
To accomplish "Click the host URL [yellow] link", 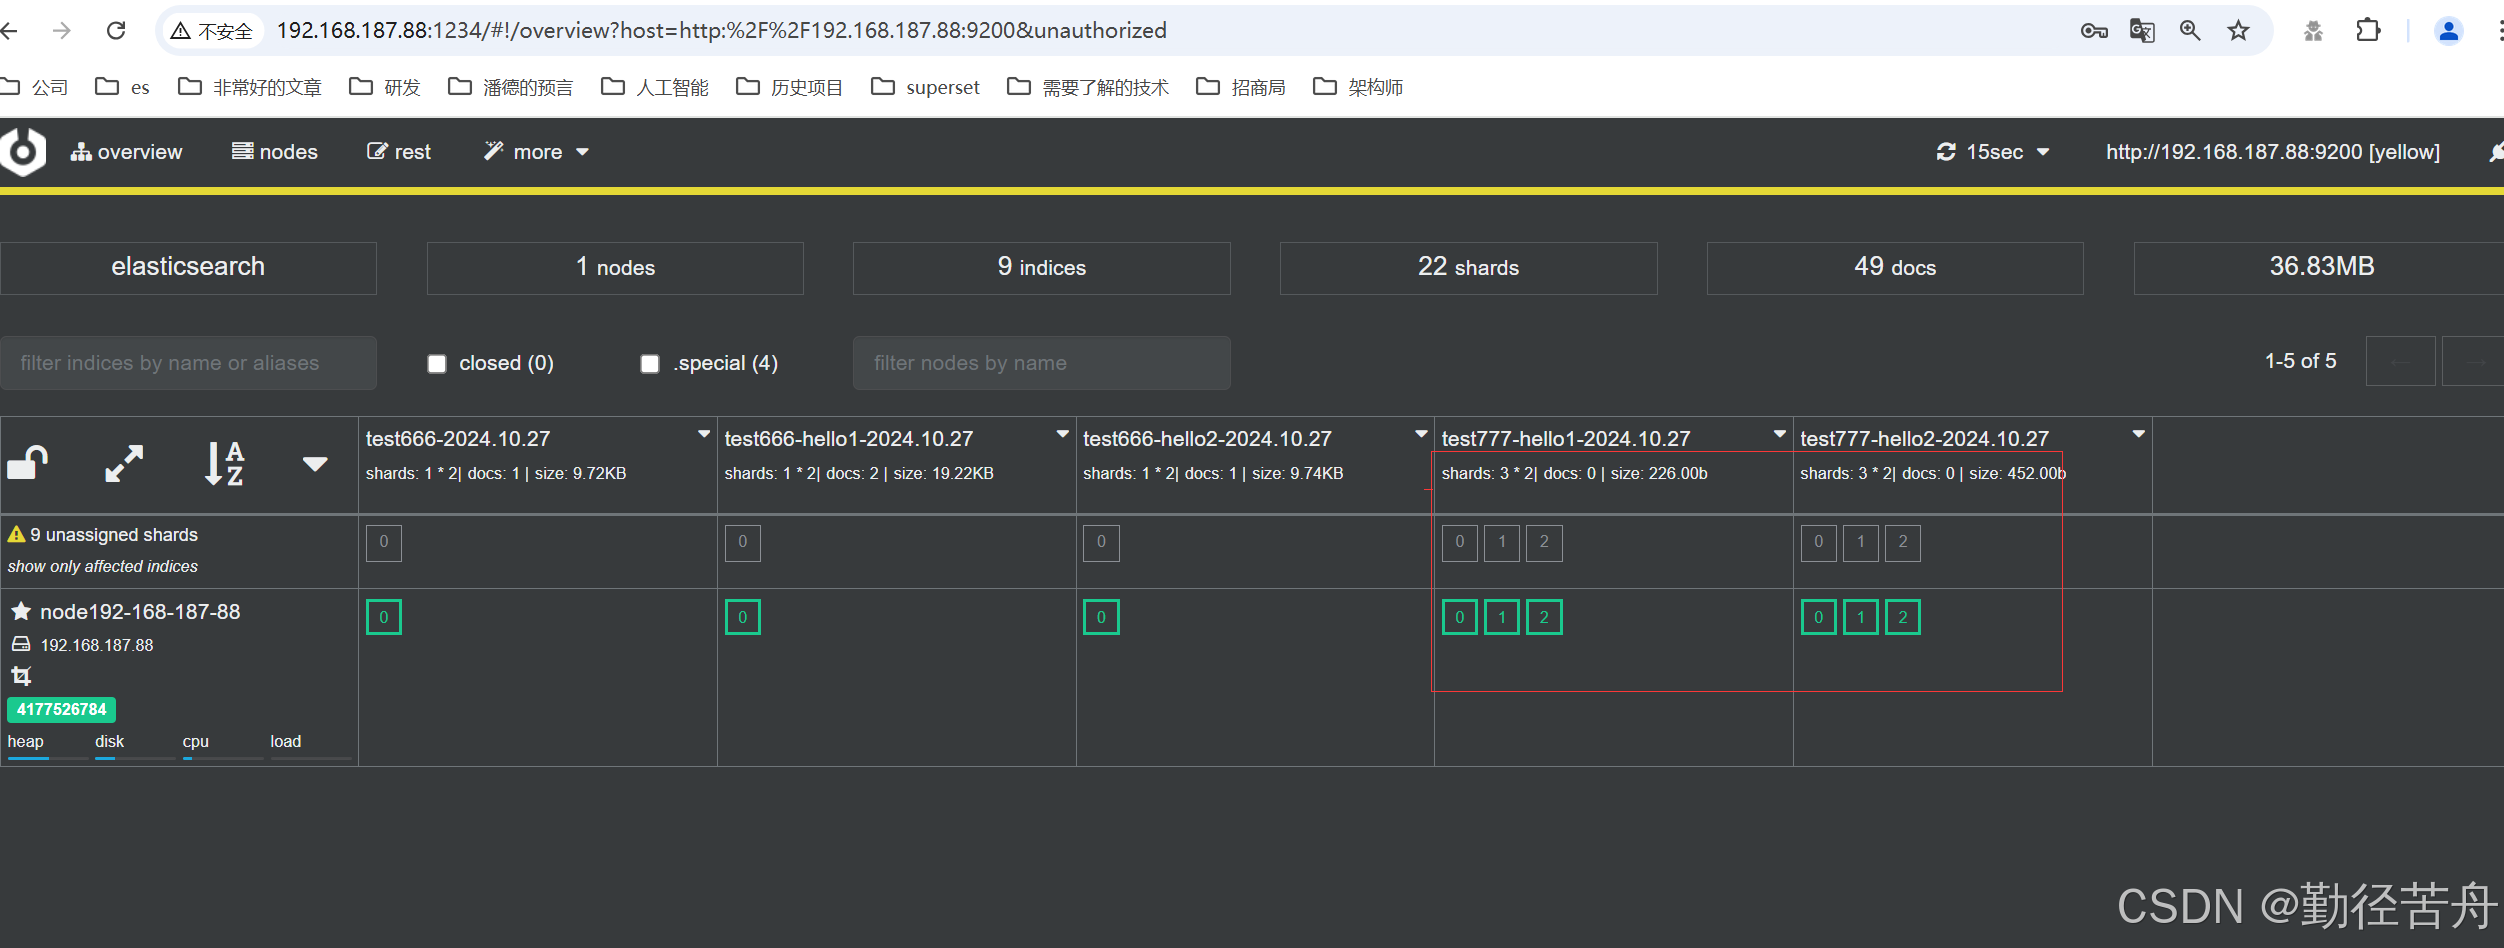I will (x=2272, y=152).
